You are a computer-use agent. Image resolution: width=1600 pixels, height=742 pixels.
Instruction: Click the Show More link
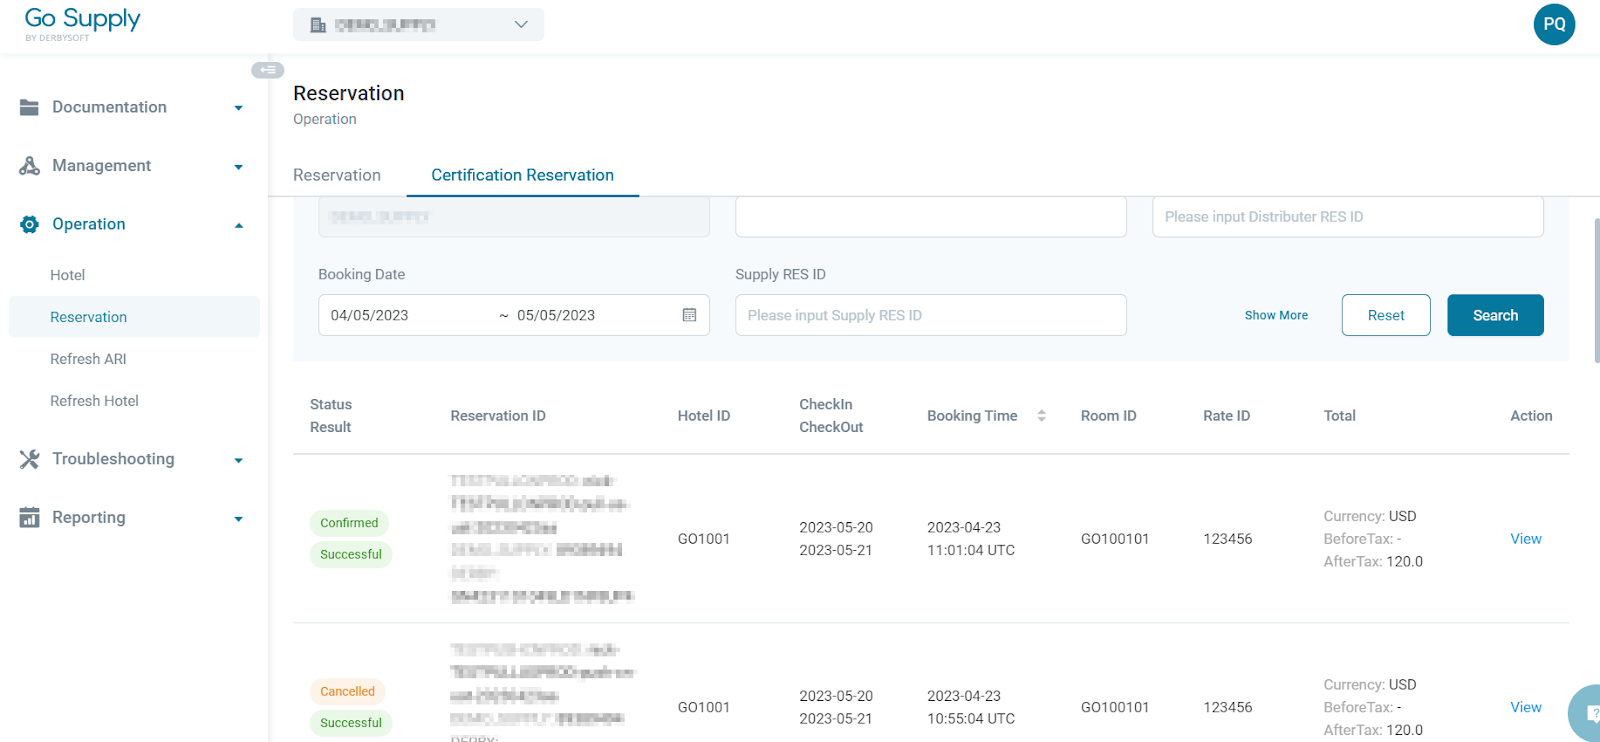click(1276, 315)
